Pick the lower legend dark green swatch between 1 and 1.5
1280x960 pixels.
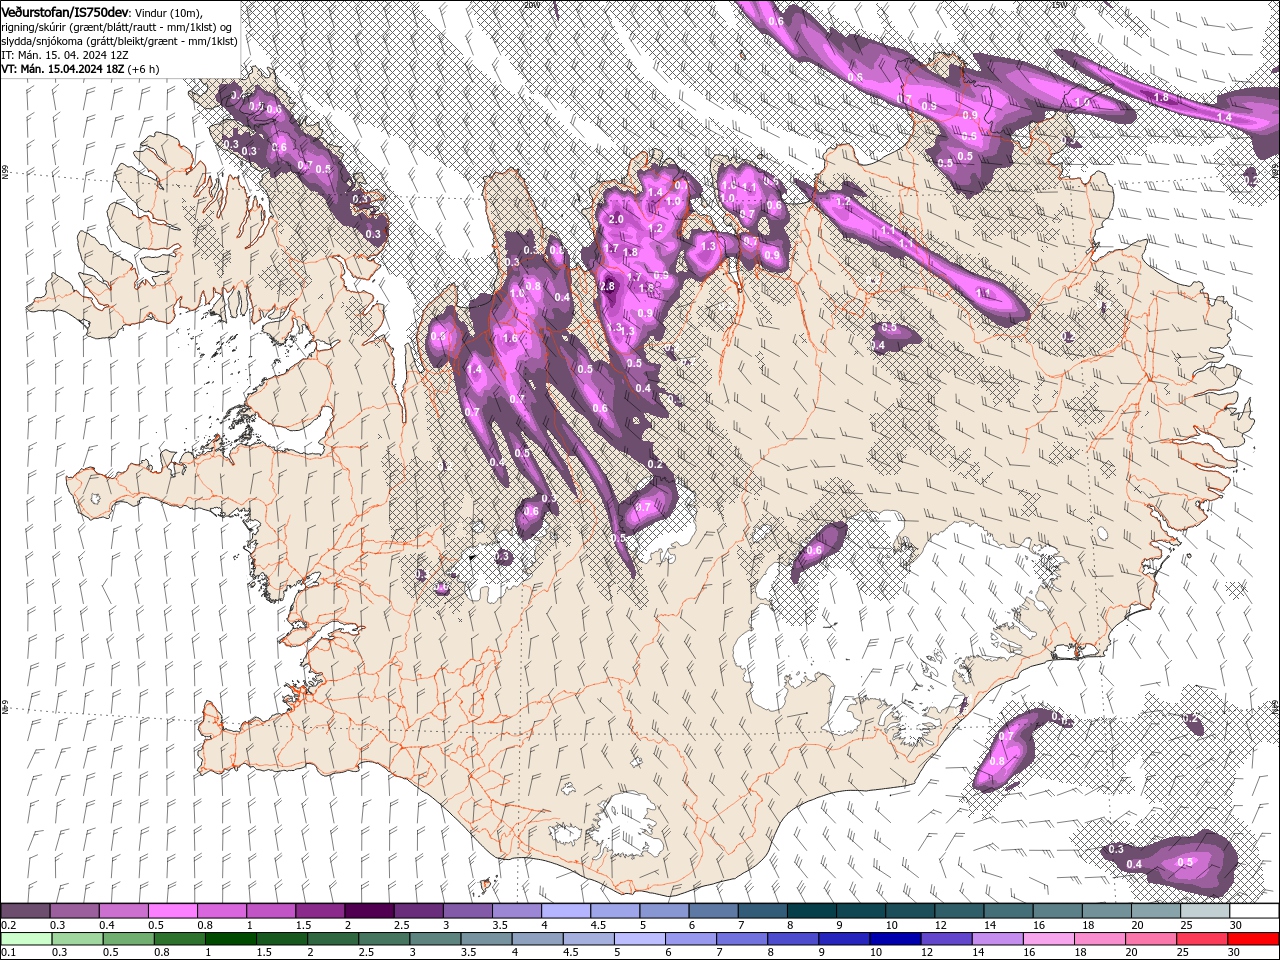click(230, 939)
